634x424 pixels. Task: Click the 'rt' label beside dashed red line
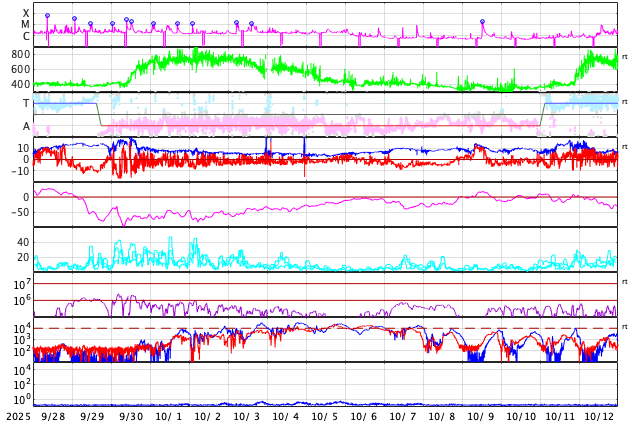(x=625, y=327)
